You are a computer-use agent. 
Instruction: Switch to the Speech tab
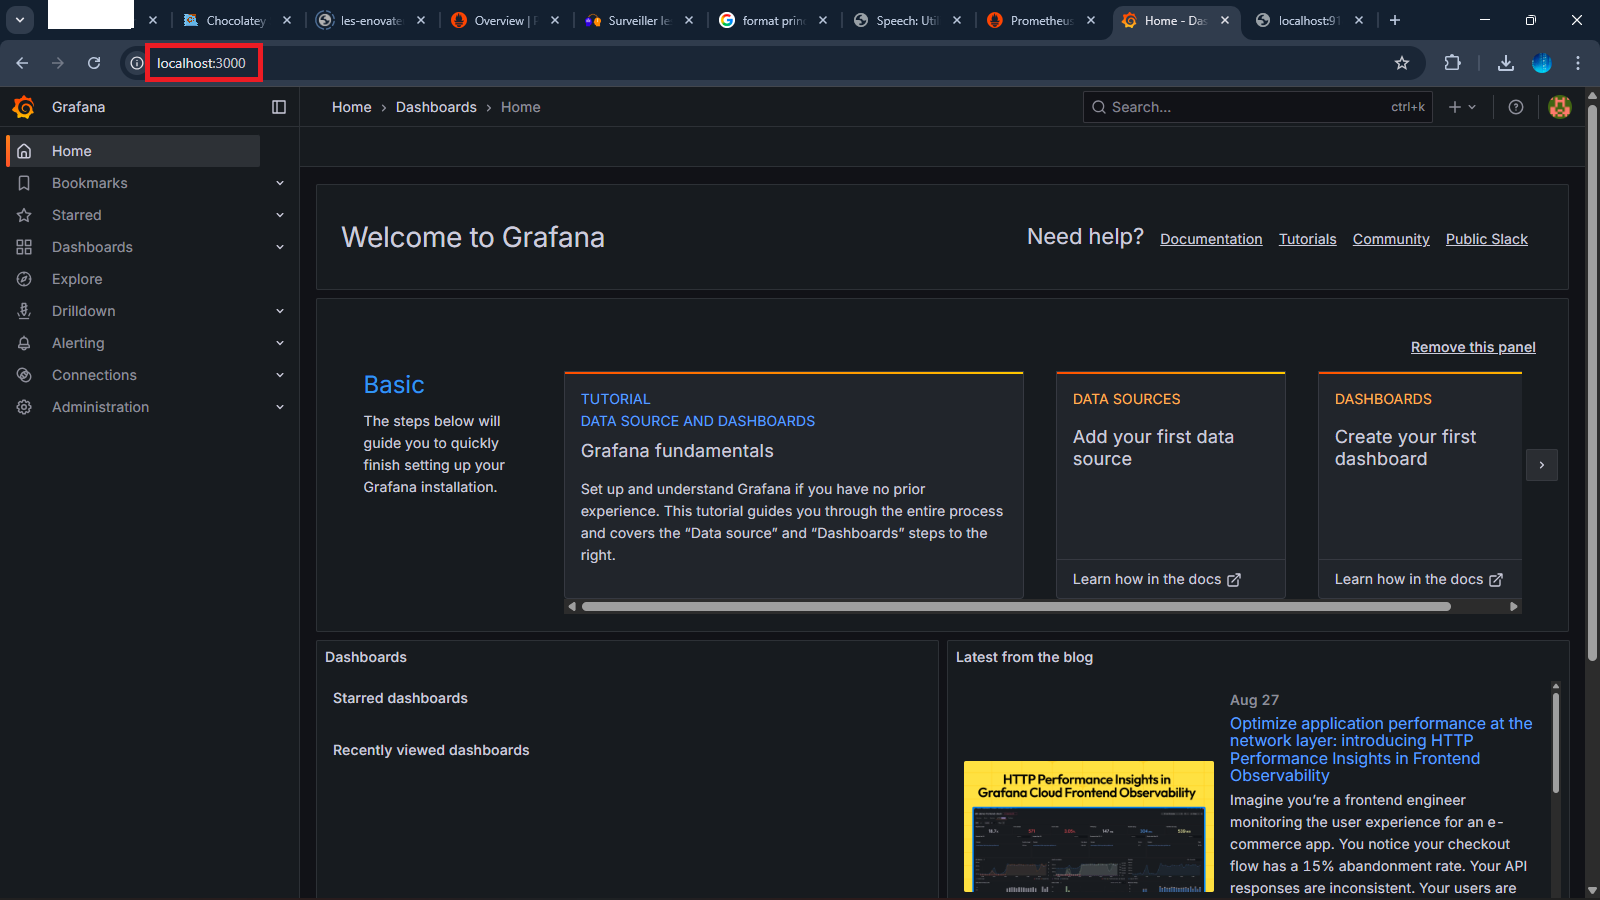click(x=907, y=20)
